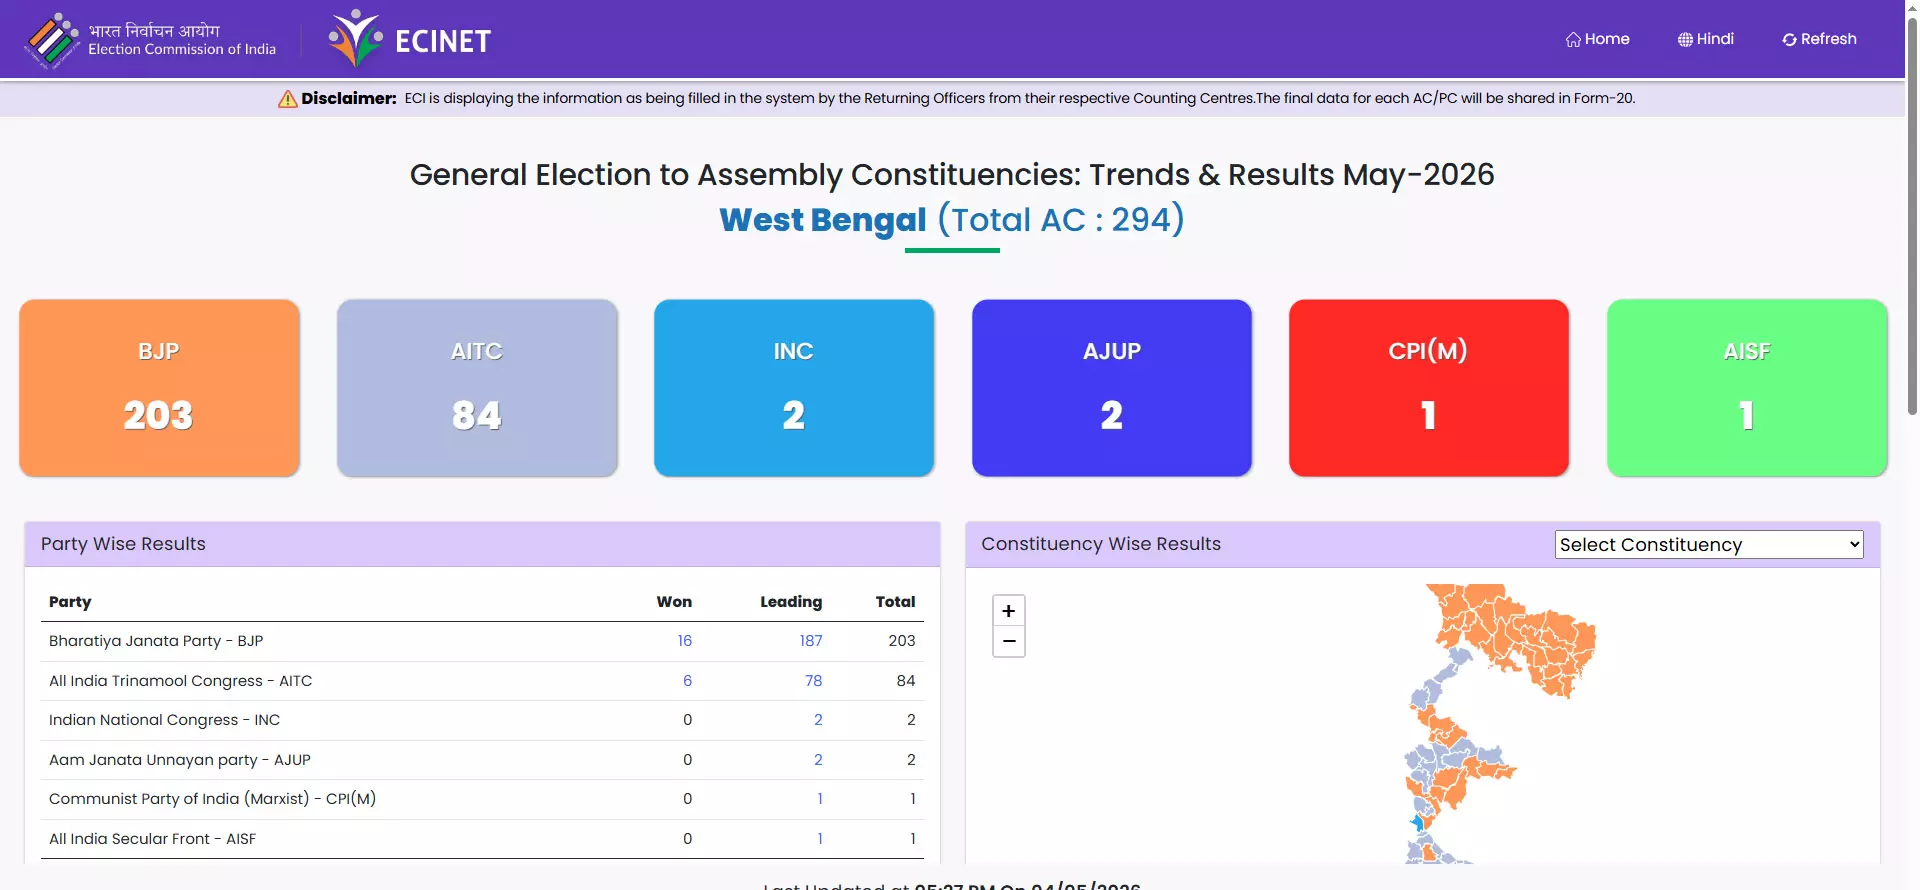Image resolution: width=1920 pixels, height=890 pixels.
Task: Open the AJUP result card
Action: pyautogui.click(x=1112, y=388)
